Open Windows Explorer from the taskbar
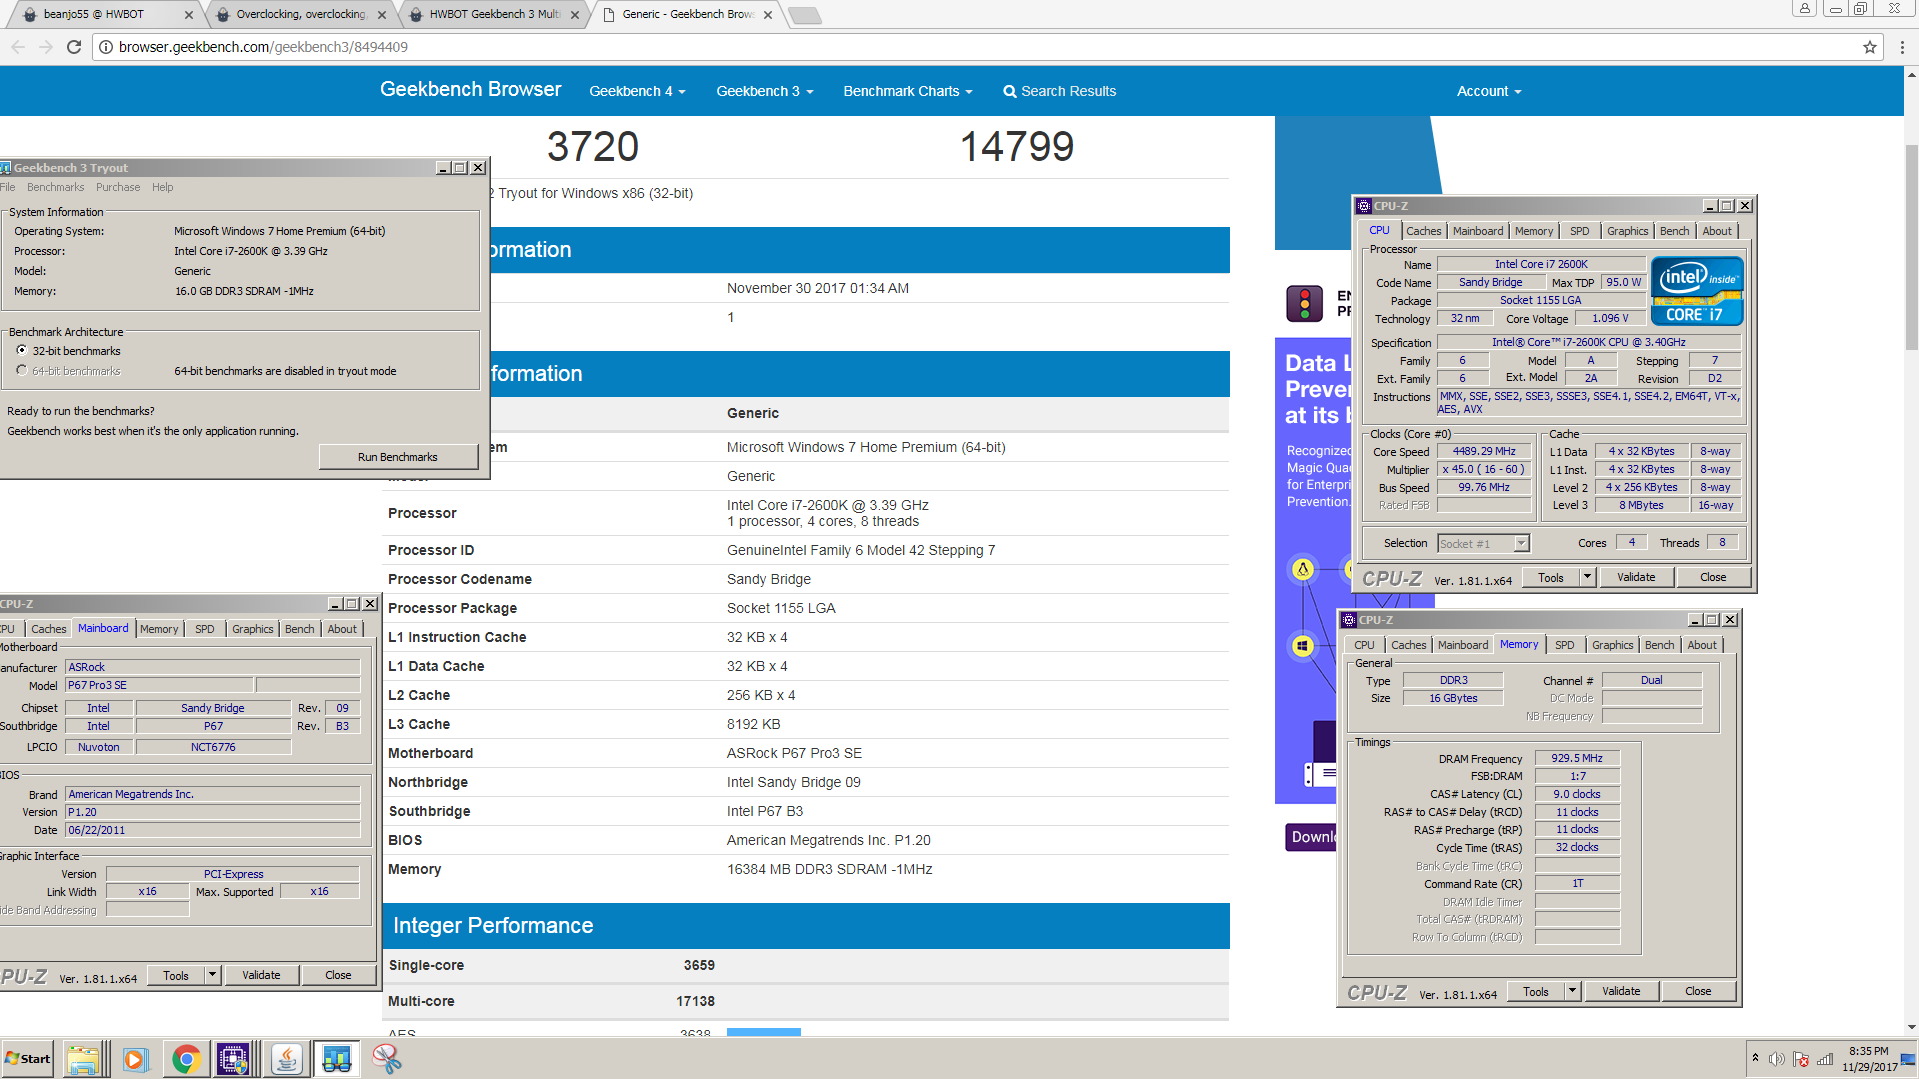 84,1059
